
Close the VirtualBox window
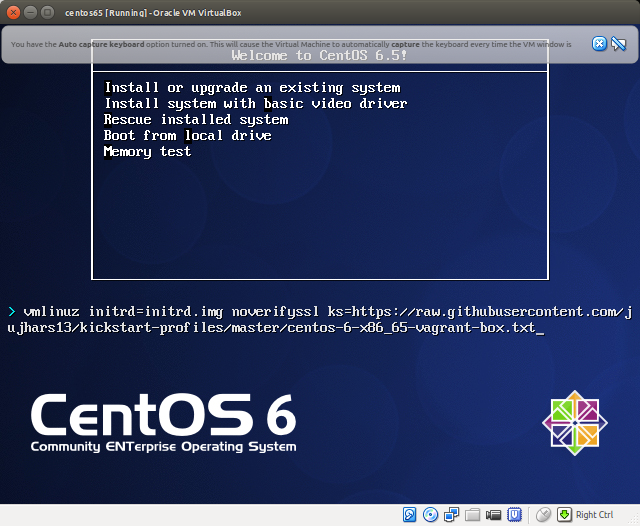[x=13, y=13]
